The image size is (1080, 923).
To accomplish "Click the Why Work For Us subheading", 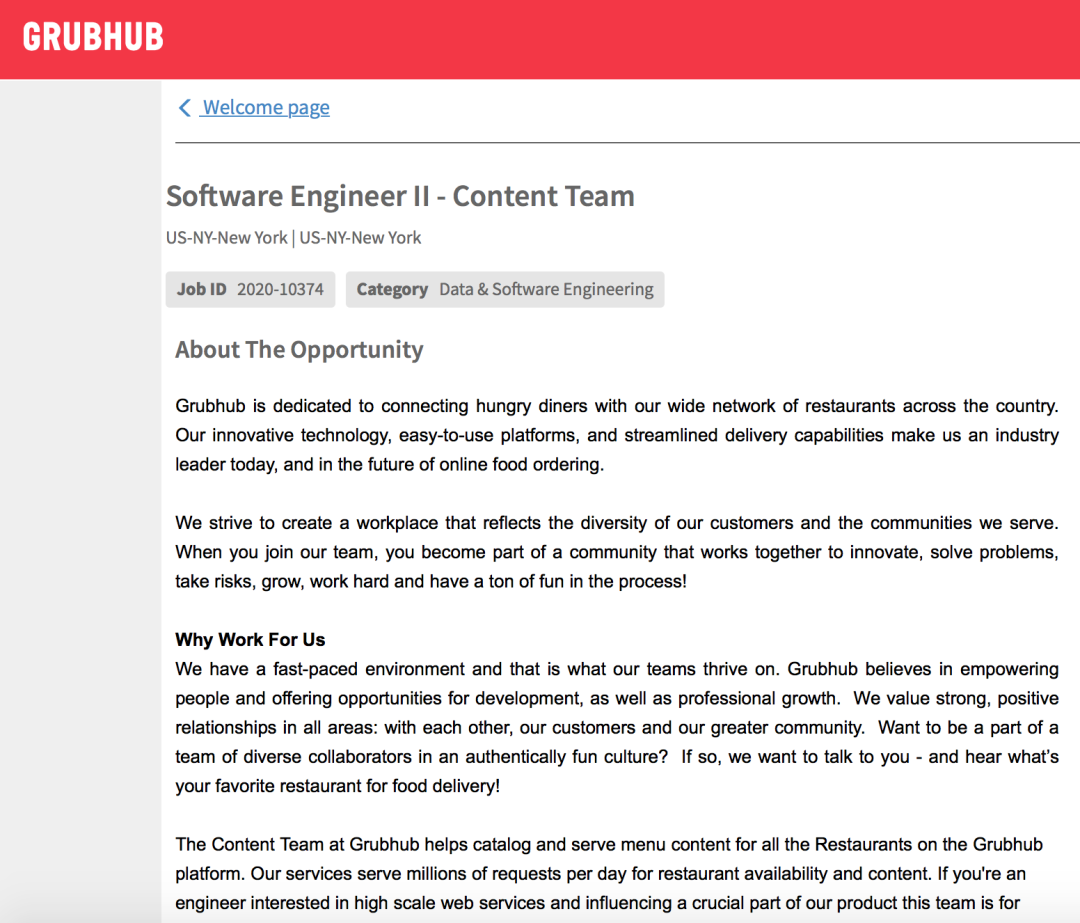I will tap(250, 640).
